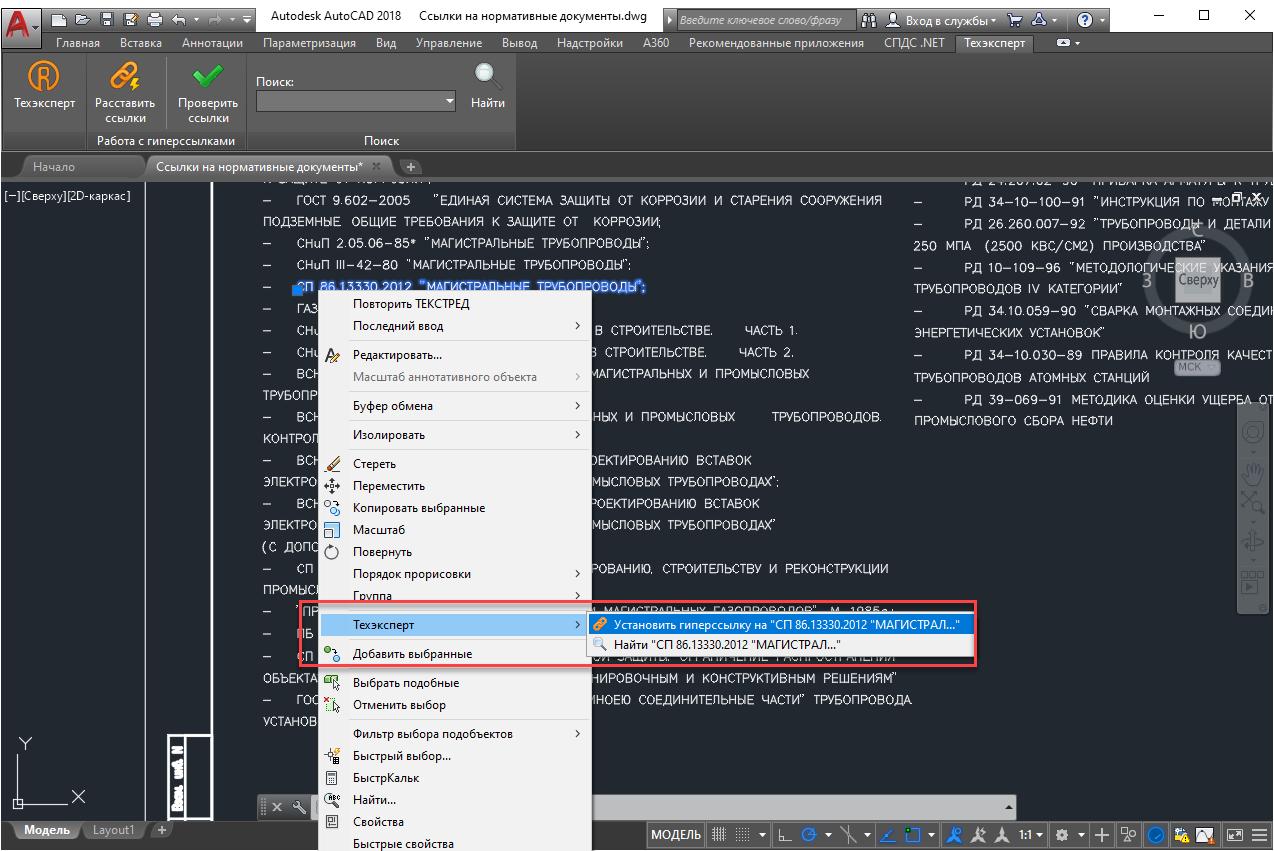This screenshot has height=851, width=1274.
Task: Open the AutoCAD application menu logo
Action: pos(20,24)
